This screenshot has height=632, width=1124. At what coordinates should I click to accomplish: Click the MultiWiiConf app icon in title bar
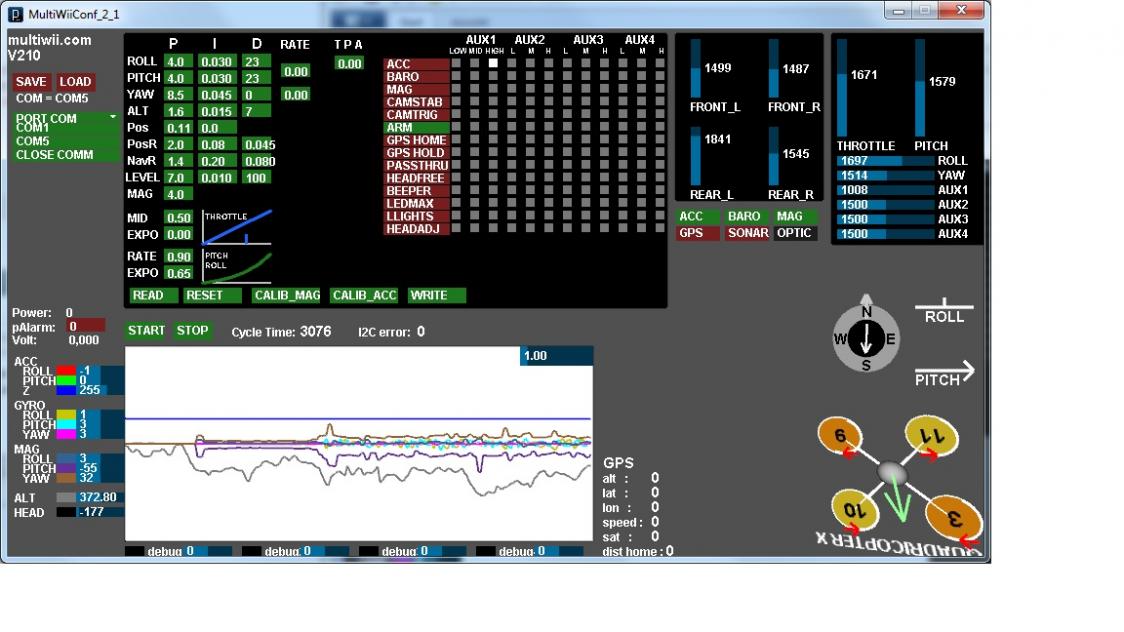tap(15, 14)
